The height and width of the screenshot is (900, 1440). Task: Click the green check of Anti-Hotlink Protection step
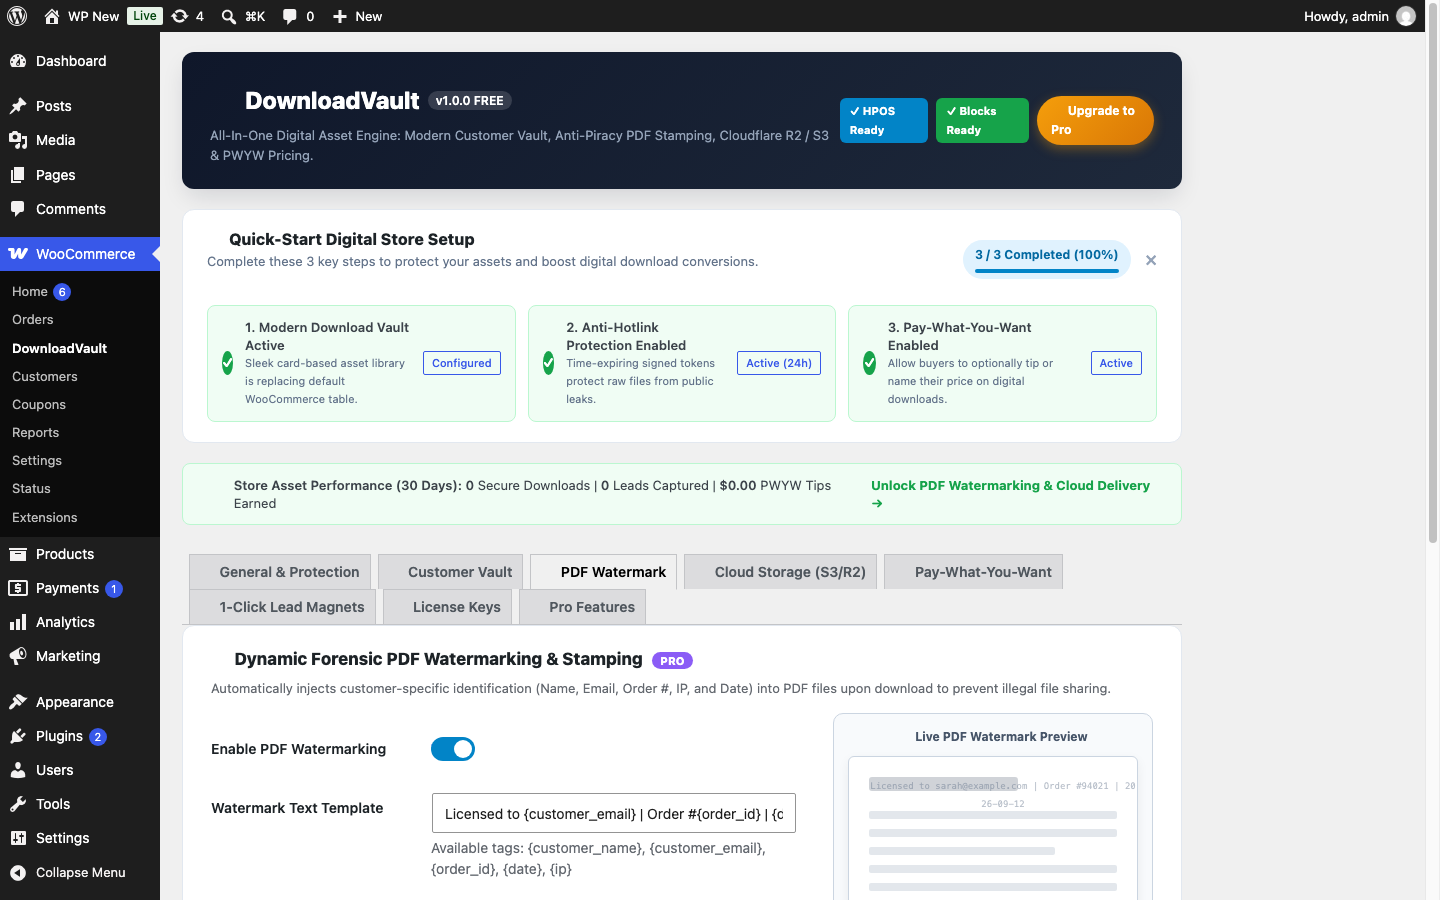(x=549, y=363)
